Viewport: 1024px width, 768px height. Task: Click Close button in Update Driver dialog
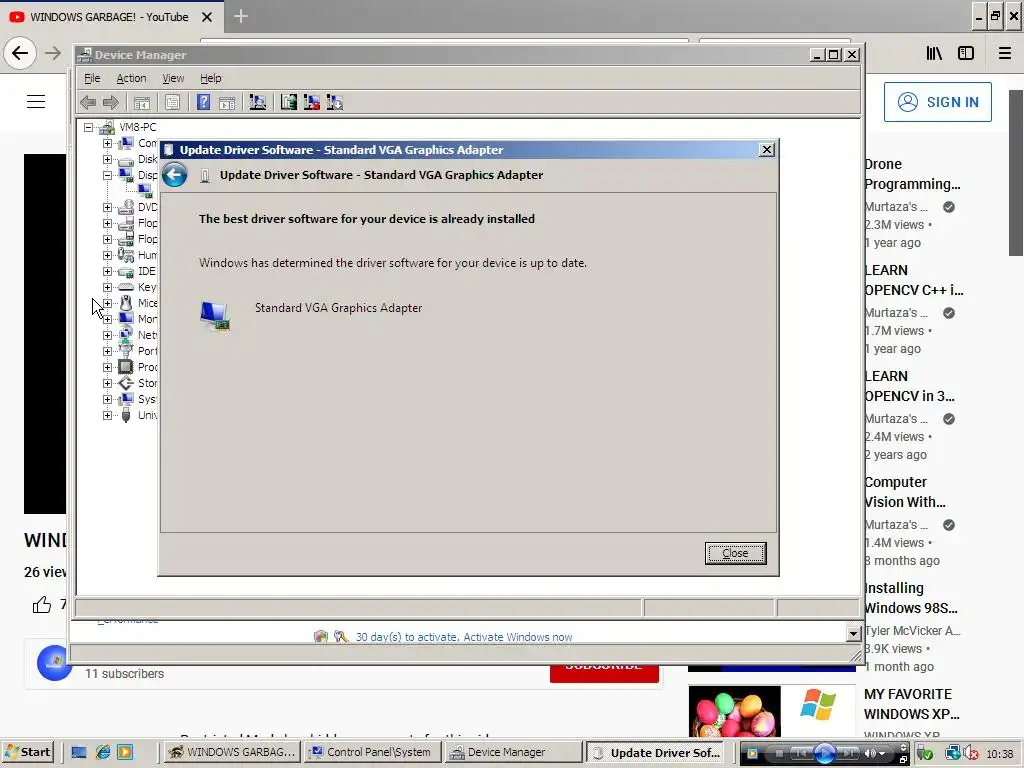[735, 553]
